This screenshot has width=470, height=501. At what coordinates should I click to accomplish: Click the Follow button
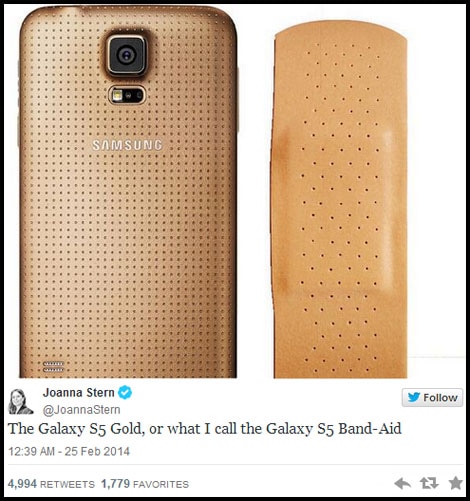pos(432,397)
